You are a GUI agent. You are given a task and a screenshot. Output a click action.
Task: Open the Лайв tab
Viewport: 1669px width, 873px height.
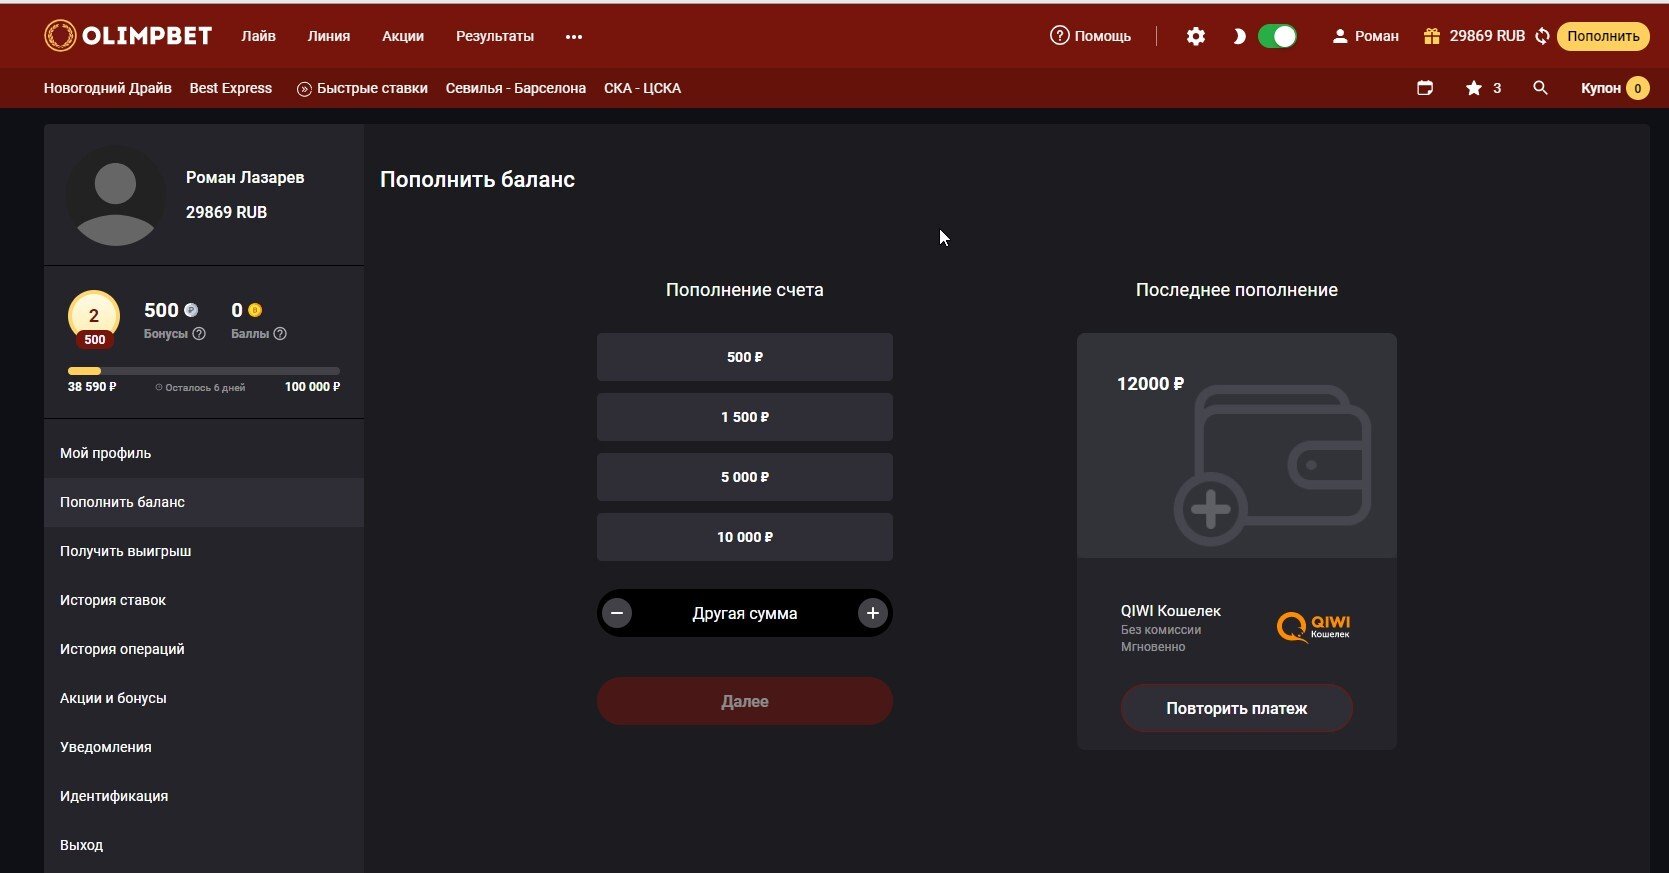(258, 36)
